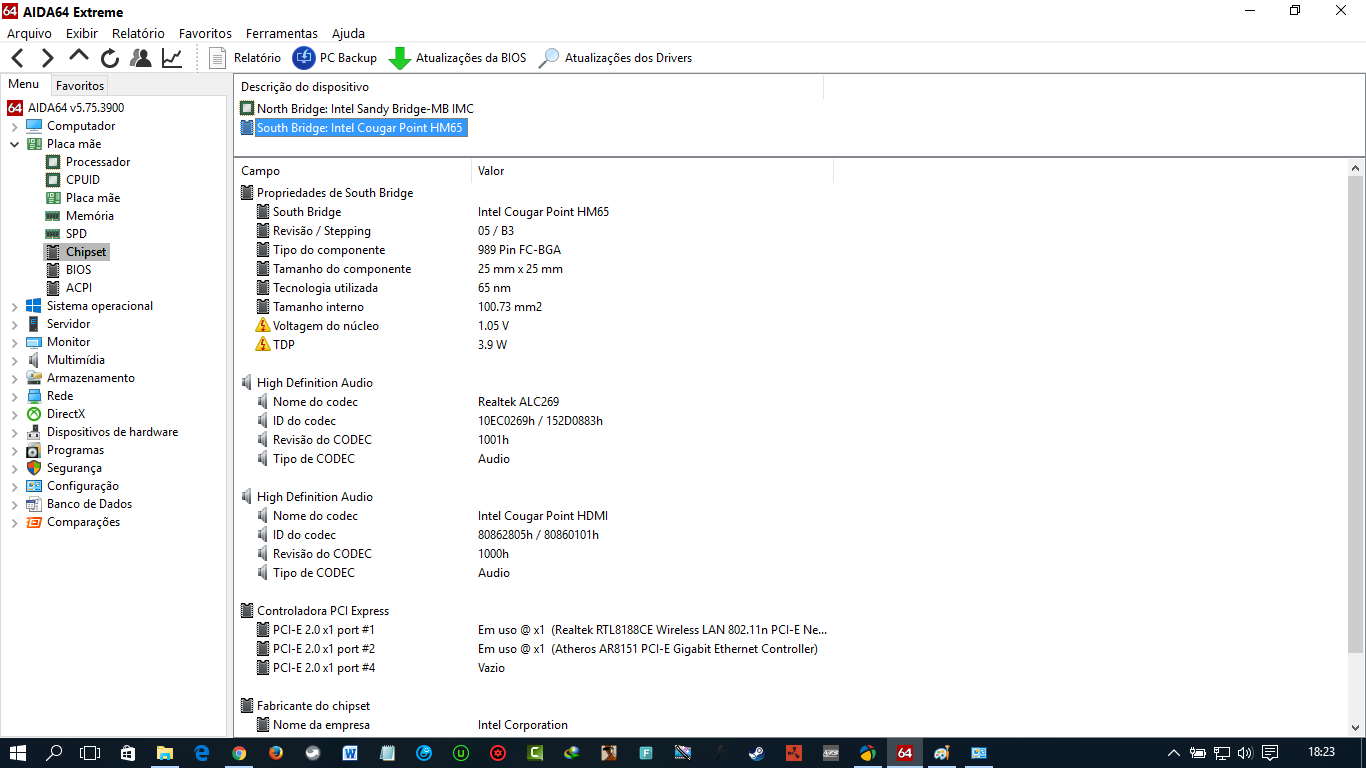Expand the Computador tree node

coord(15,126)
